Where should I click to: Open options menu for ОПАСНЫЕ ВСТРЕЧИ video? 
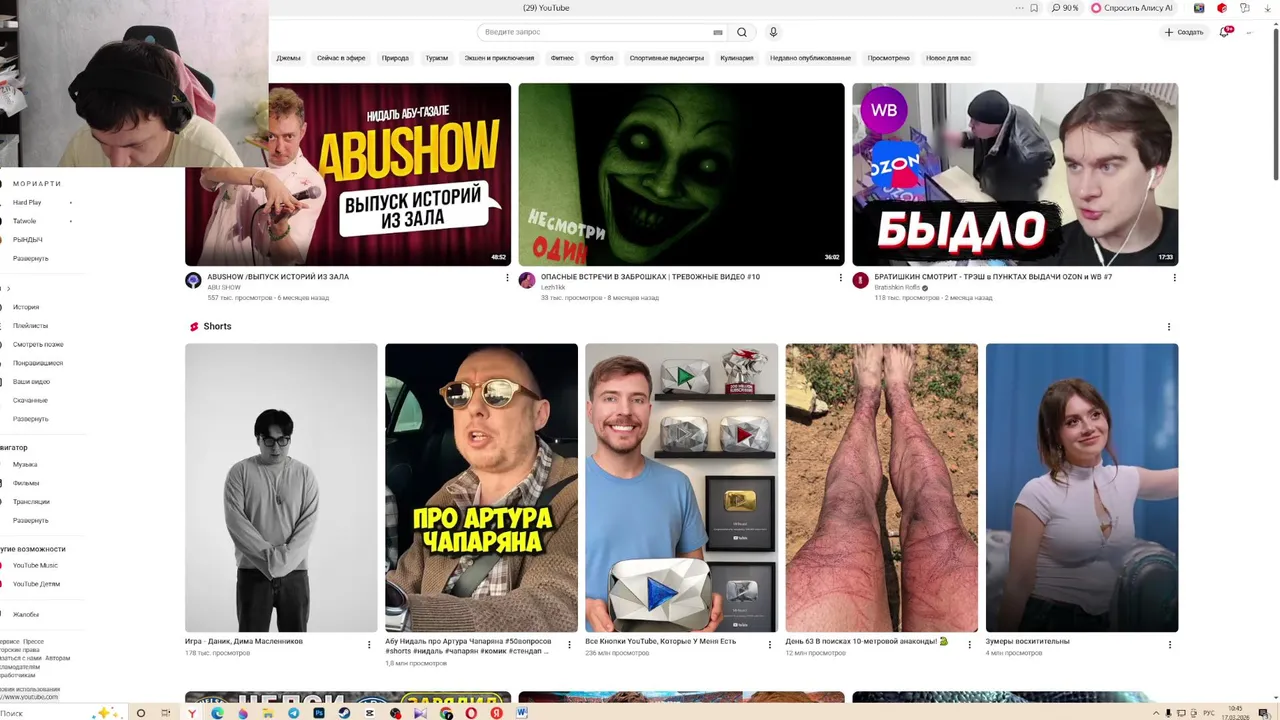tap(841, 278)
